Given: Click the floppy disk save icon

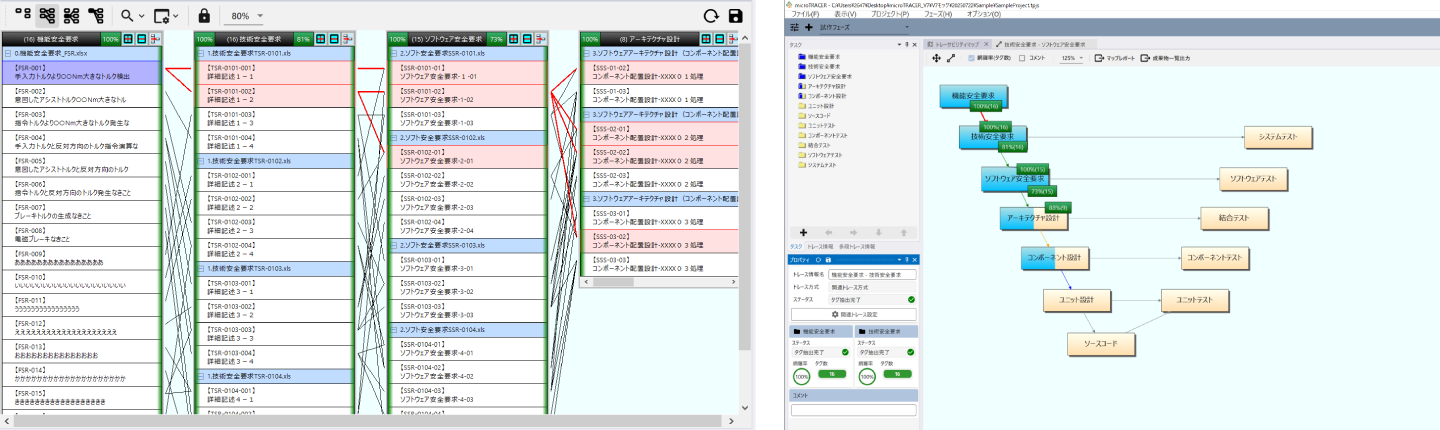Looking at the screenshot, I should click(x=737, y=16).
